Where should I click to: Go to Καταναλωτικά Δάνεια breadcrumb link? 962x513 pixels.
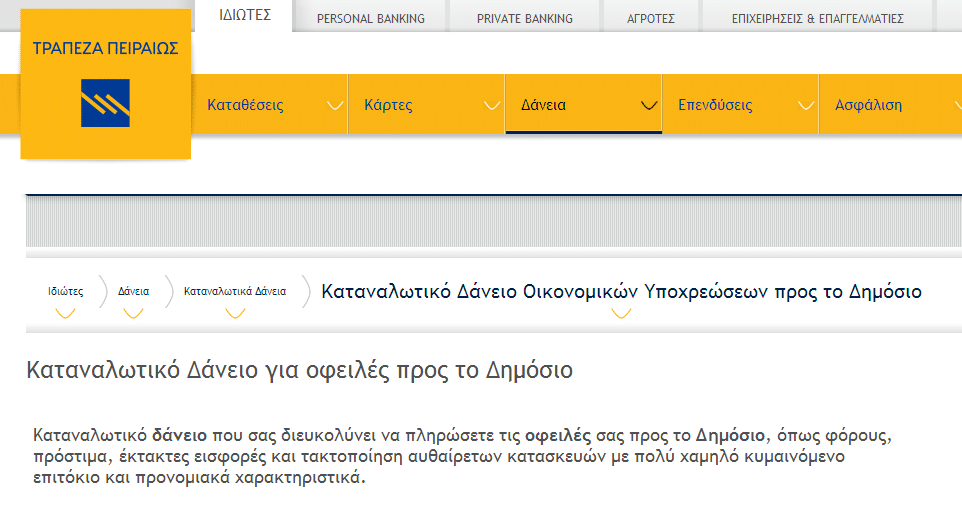235,291
